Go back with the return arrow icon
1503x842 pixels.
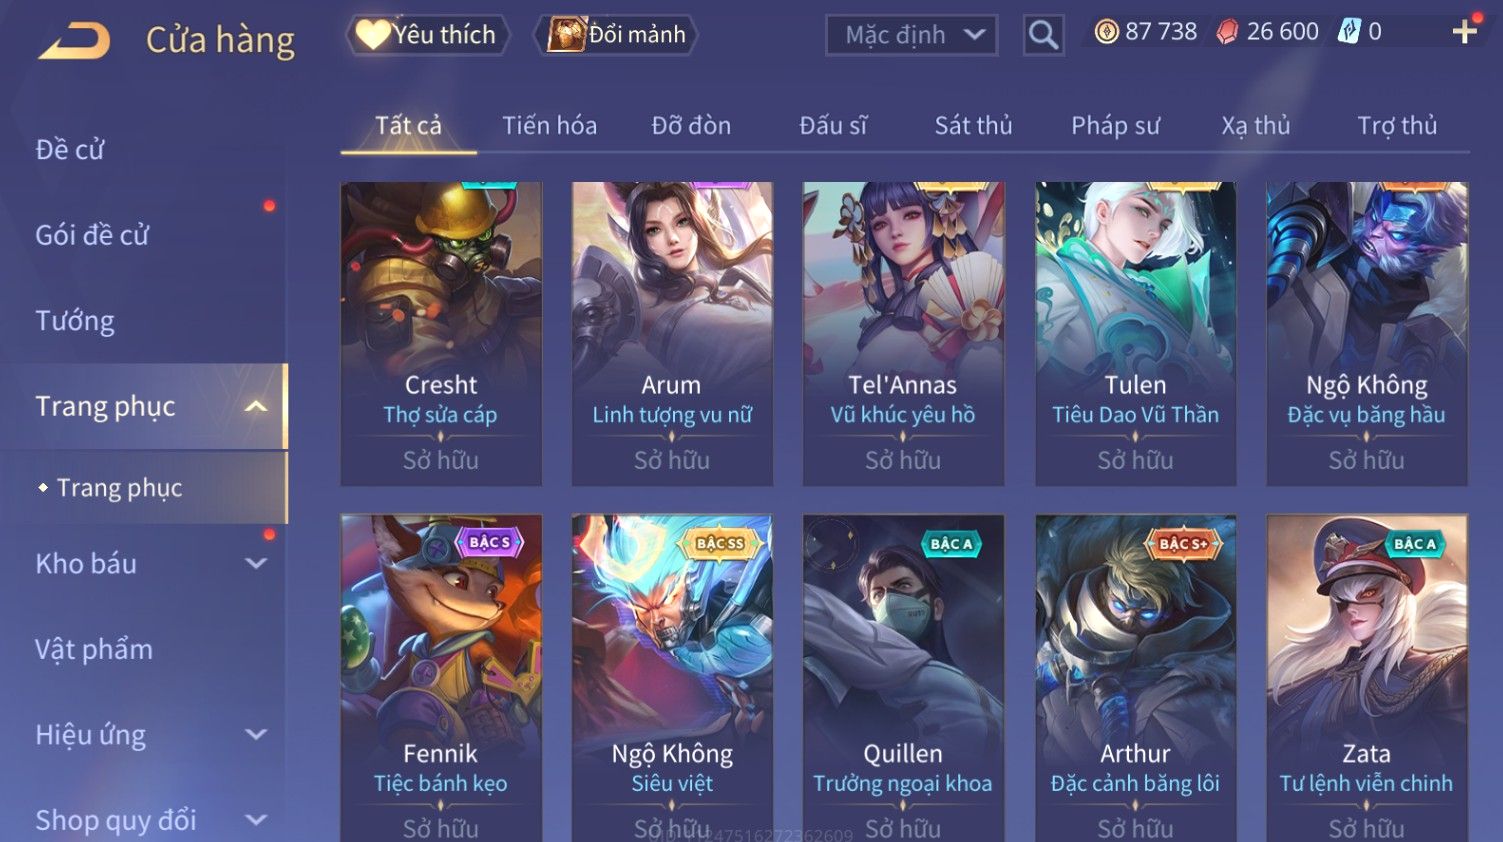pos(74,41)
